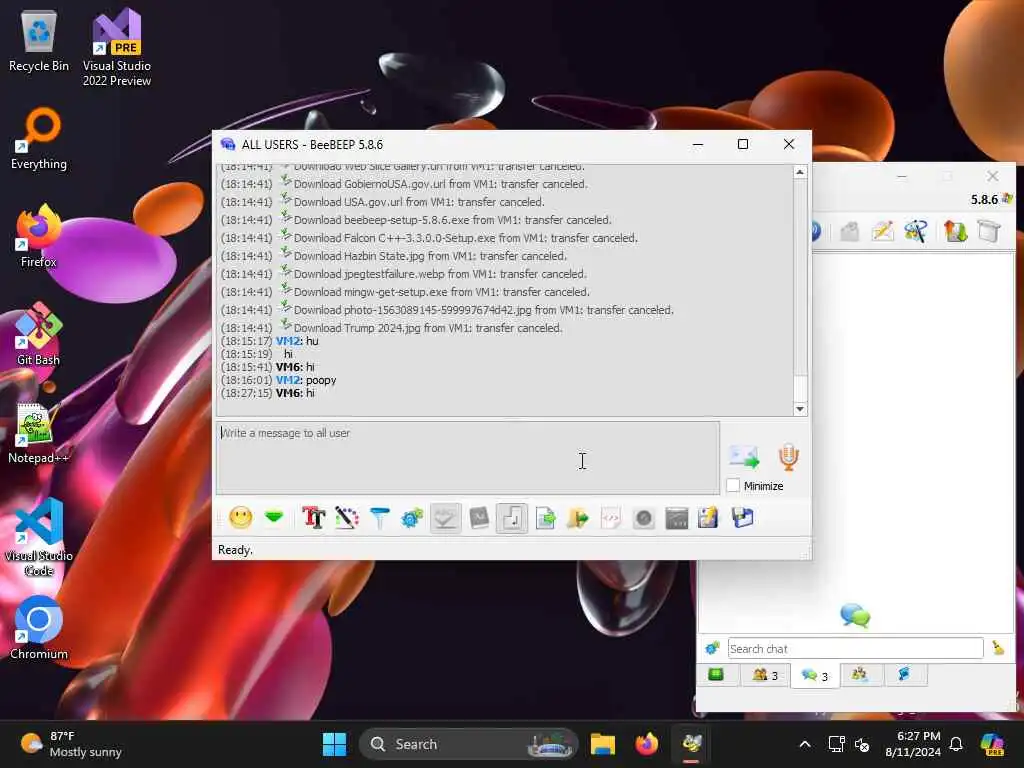Click the save chat floppy disks icon

click(x=743, y=518)
